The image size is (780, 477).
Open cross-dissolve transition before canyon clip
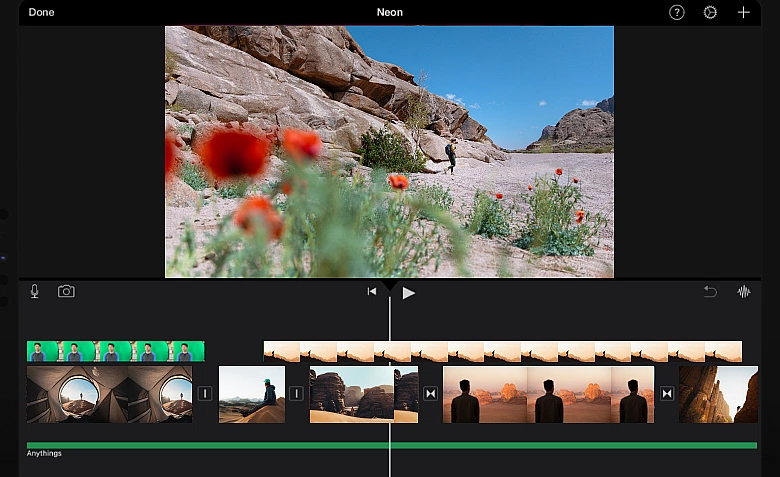[667, 394]
